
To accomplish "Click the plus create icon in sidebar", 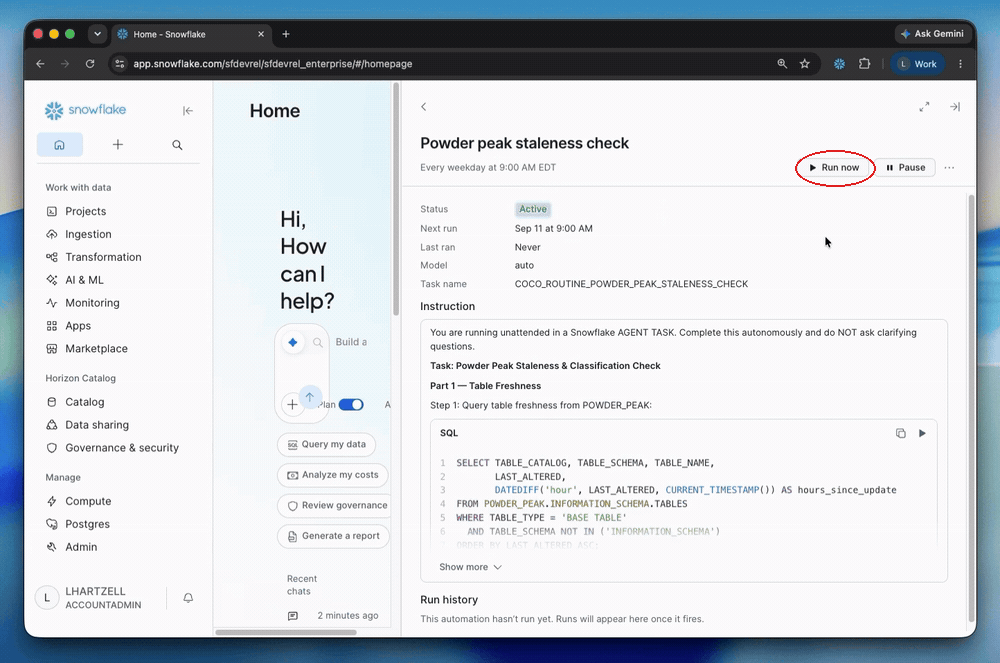I will coord(118,145).
